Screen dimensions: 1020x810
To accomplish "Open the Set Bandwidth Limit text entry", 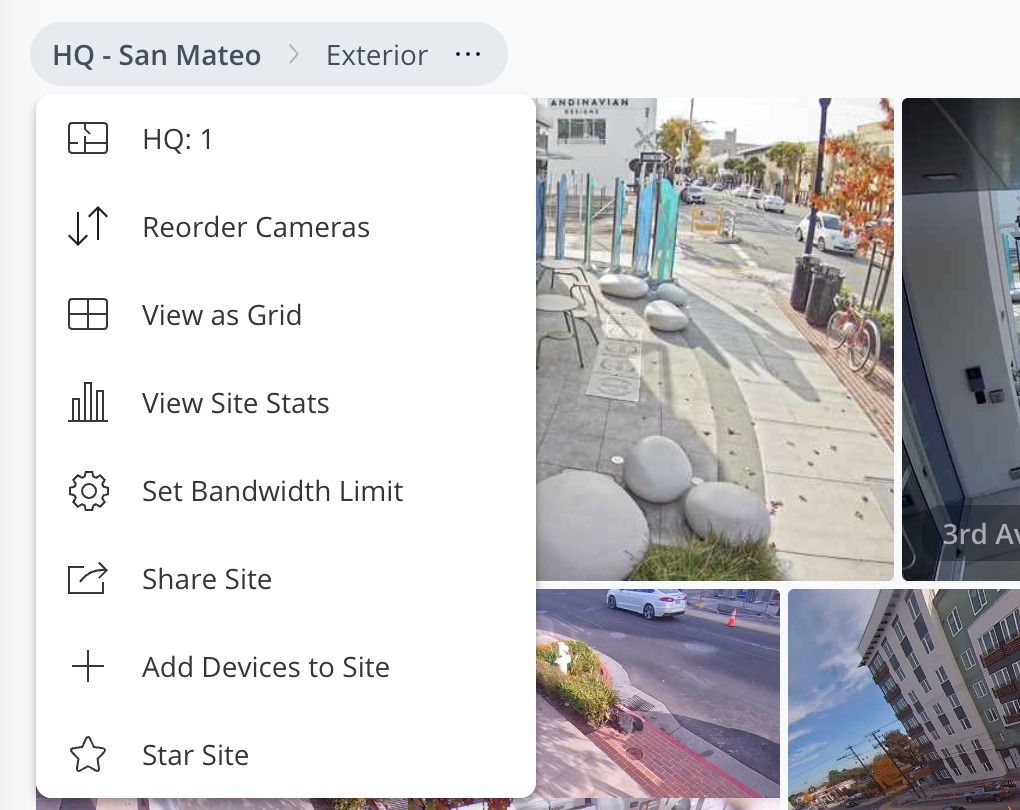I will click(x=272, y=491).
